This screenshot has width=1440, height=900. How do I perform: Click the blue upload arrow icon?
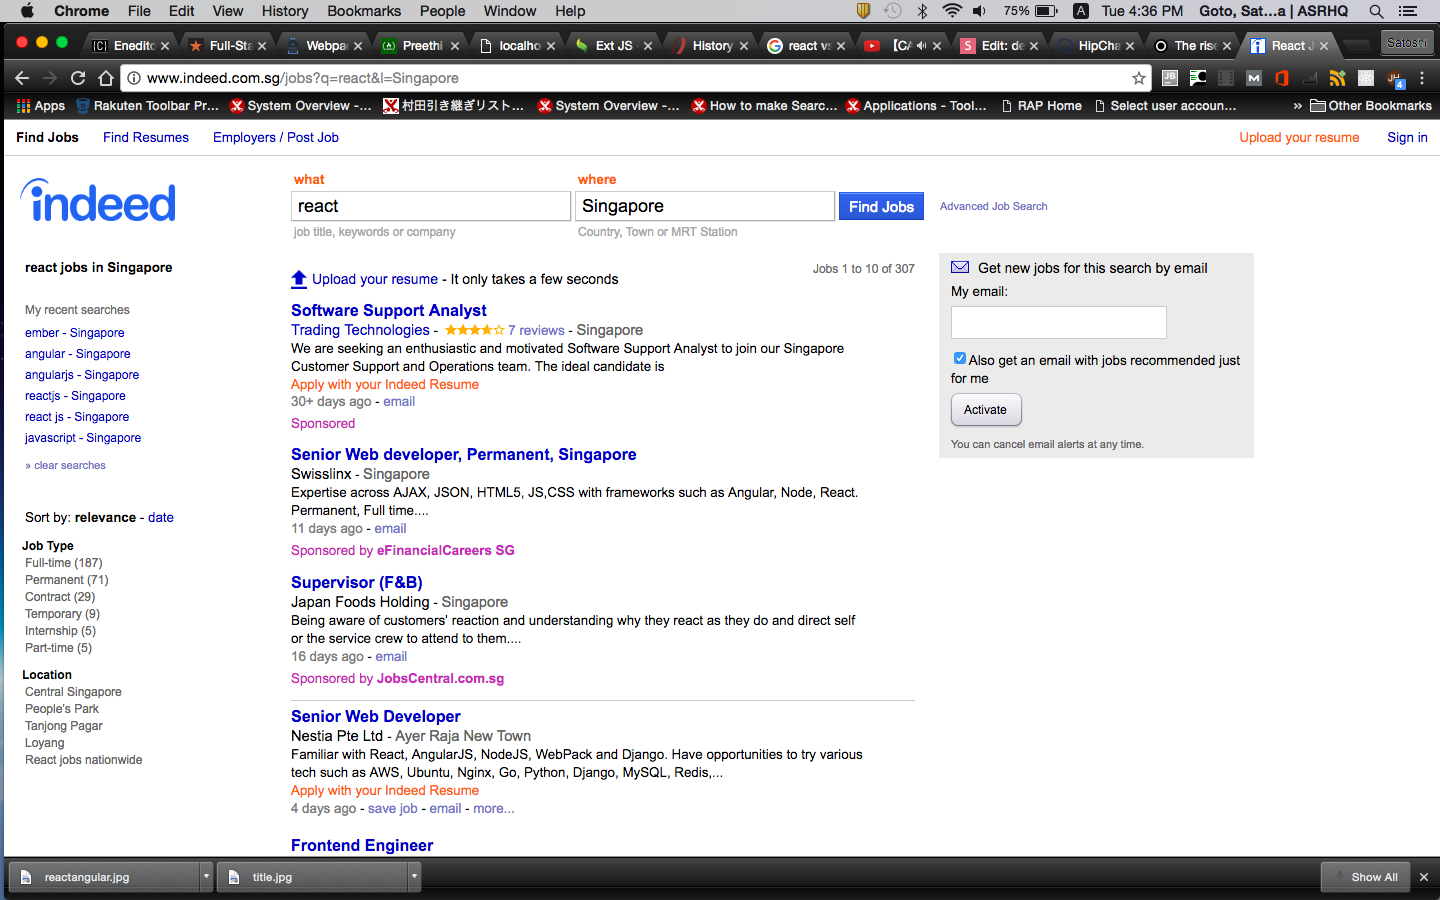[298, 279]
